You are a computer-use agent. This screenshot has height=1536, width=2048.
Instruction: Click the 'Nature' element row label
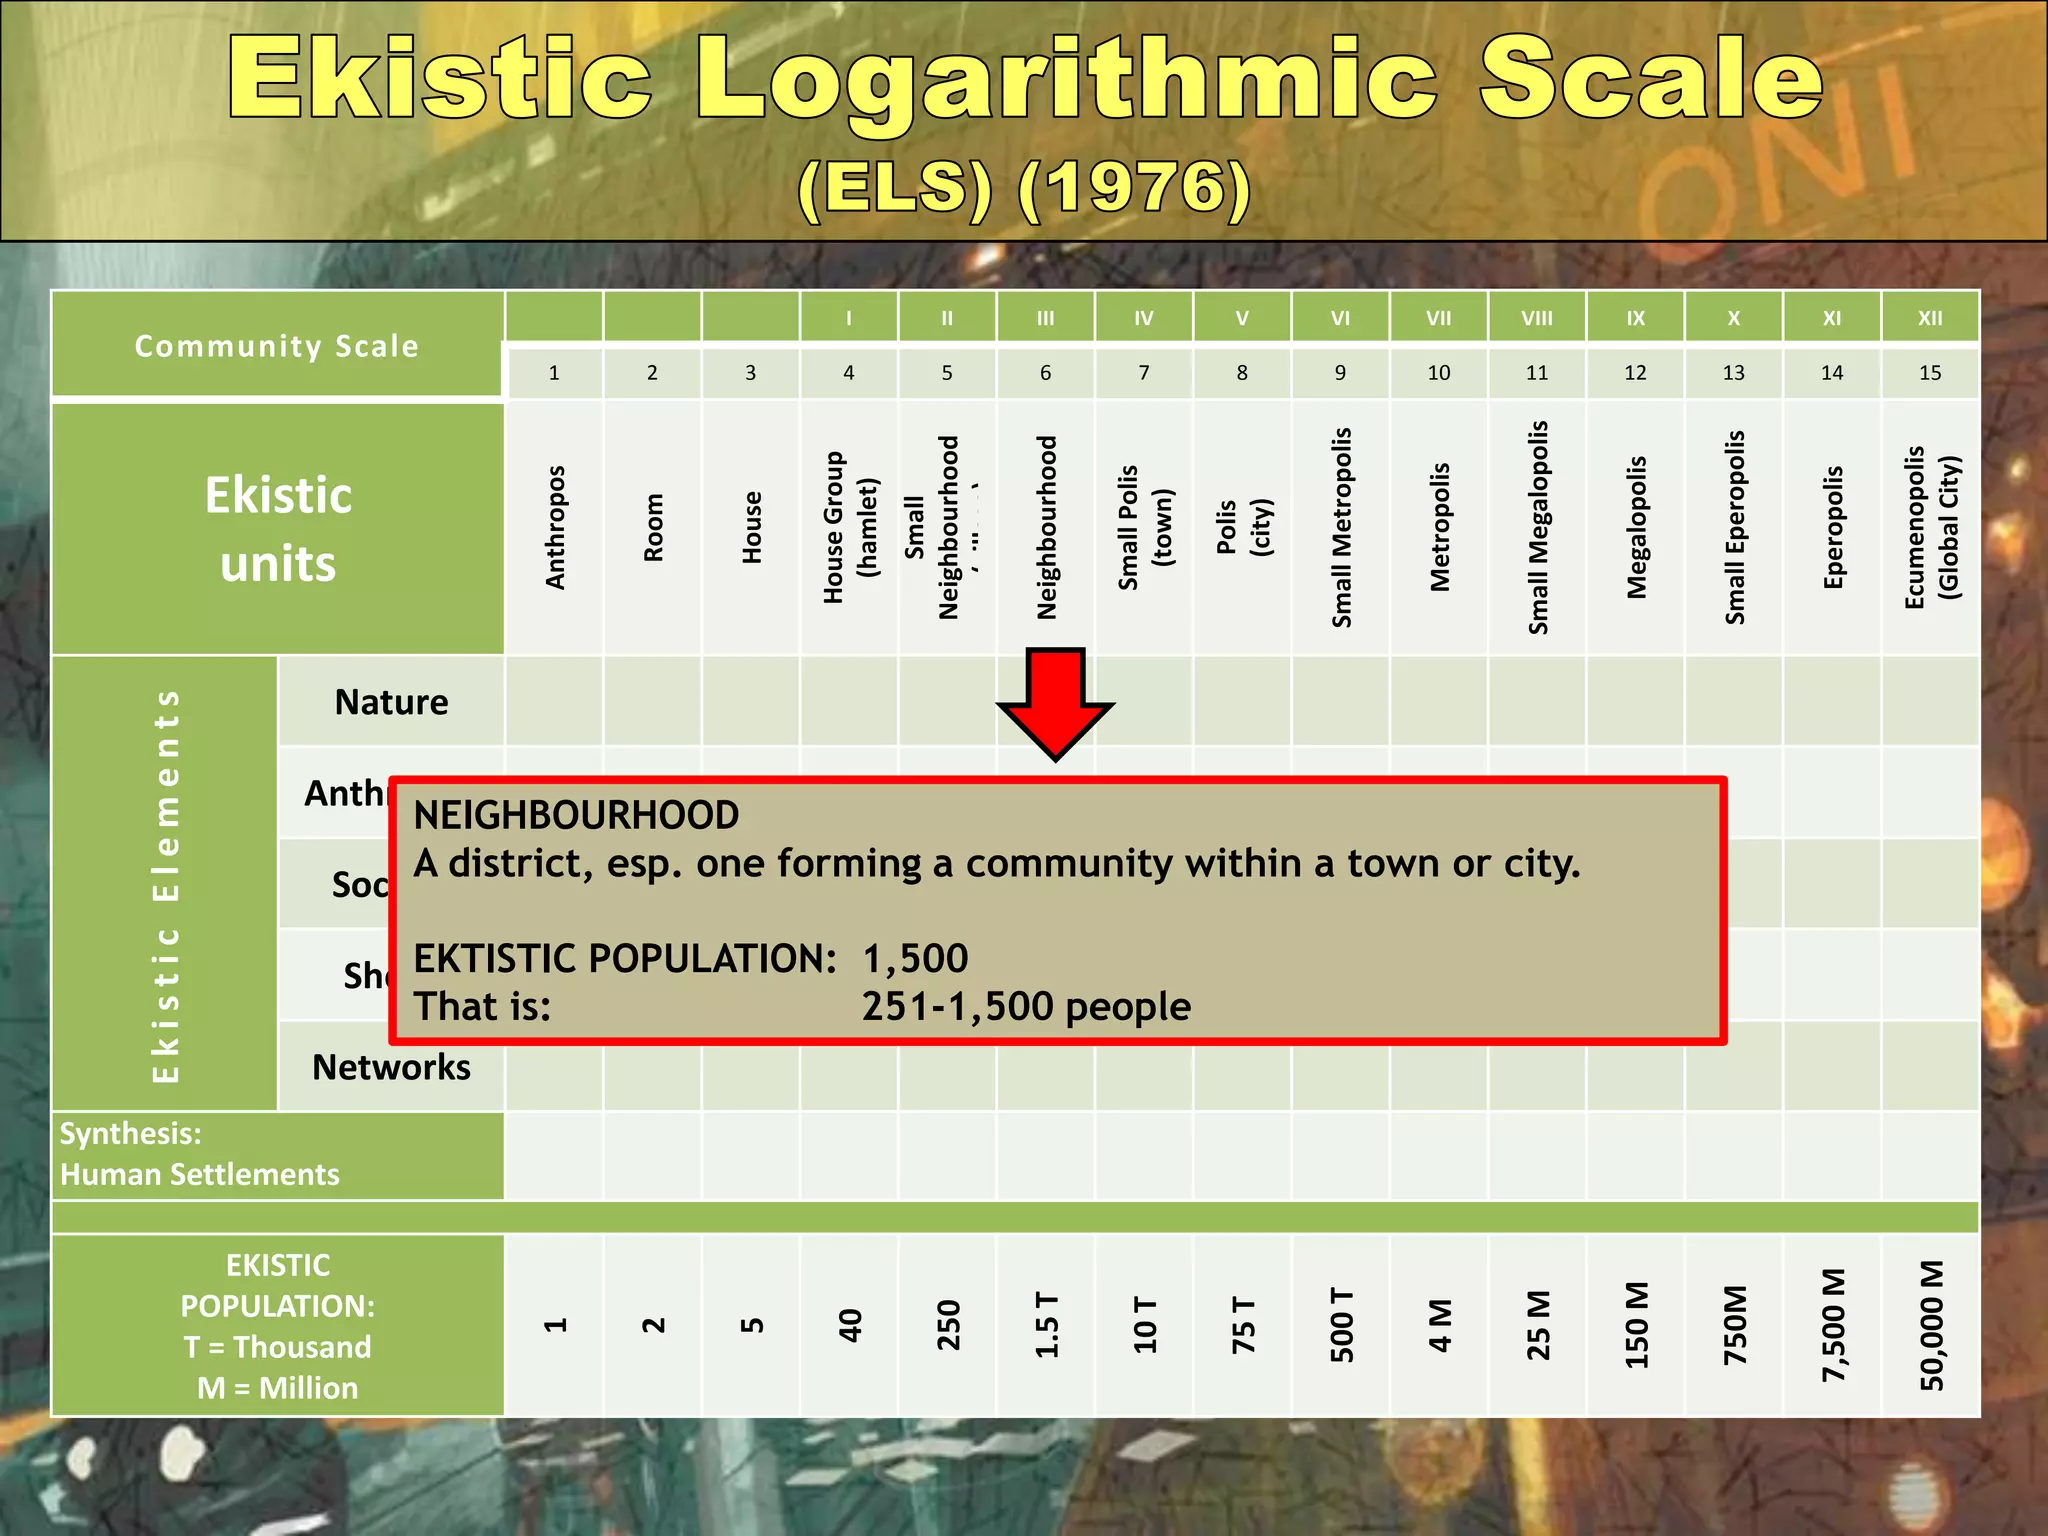(x=391, y=701)
